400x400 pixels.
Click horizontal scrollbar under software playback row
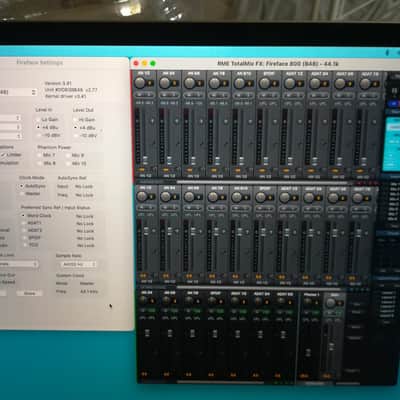pyautogui.click(x=258, y=287)
